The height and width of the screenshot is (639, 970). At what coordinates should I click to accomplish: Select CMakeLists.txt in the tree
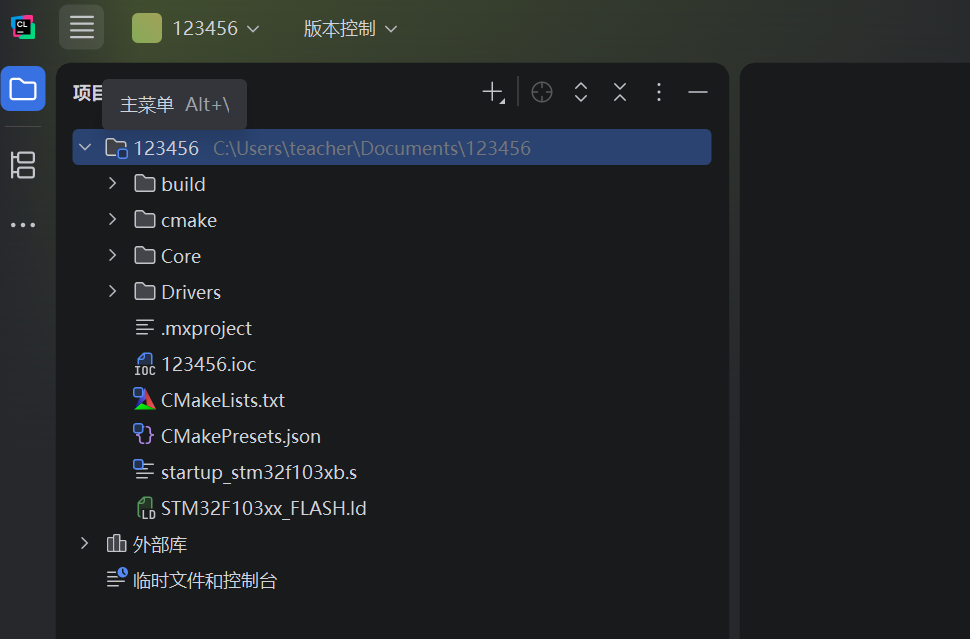[x=223, y=400]
